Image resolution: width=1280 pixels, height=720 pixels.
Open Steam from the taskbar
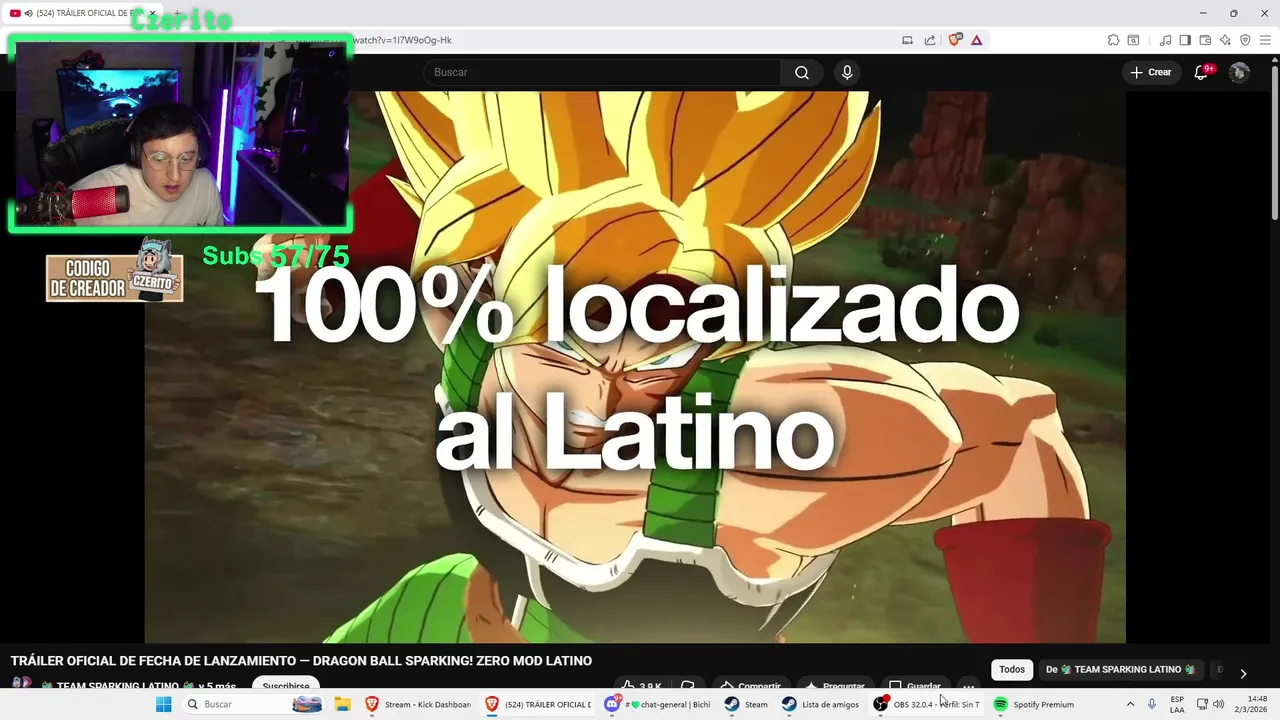(746, 704)
